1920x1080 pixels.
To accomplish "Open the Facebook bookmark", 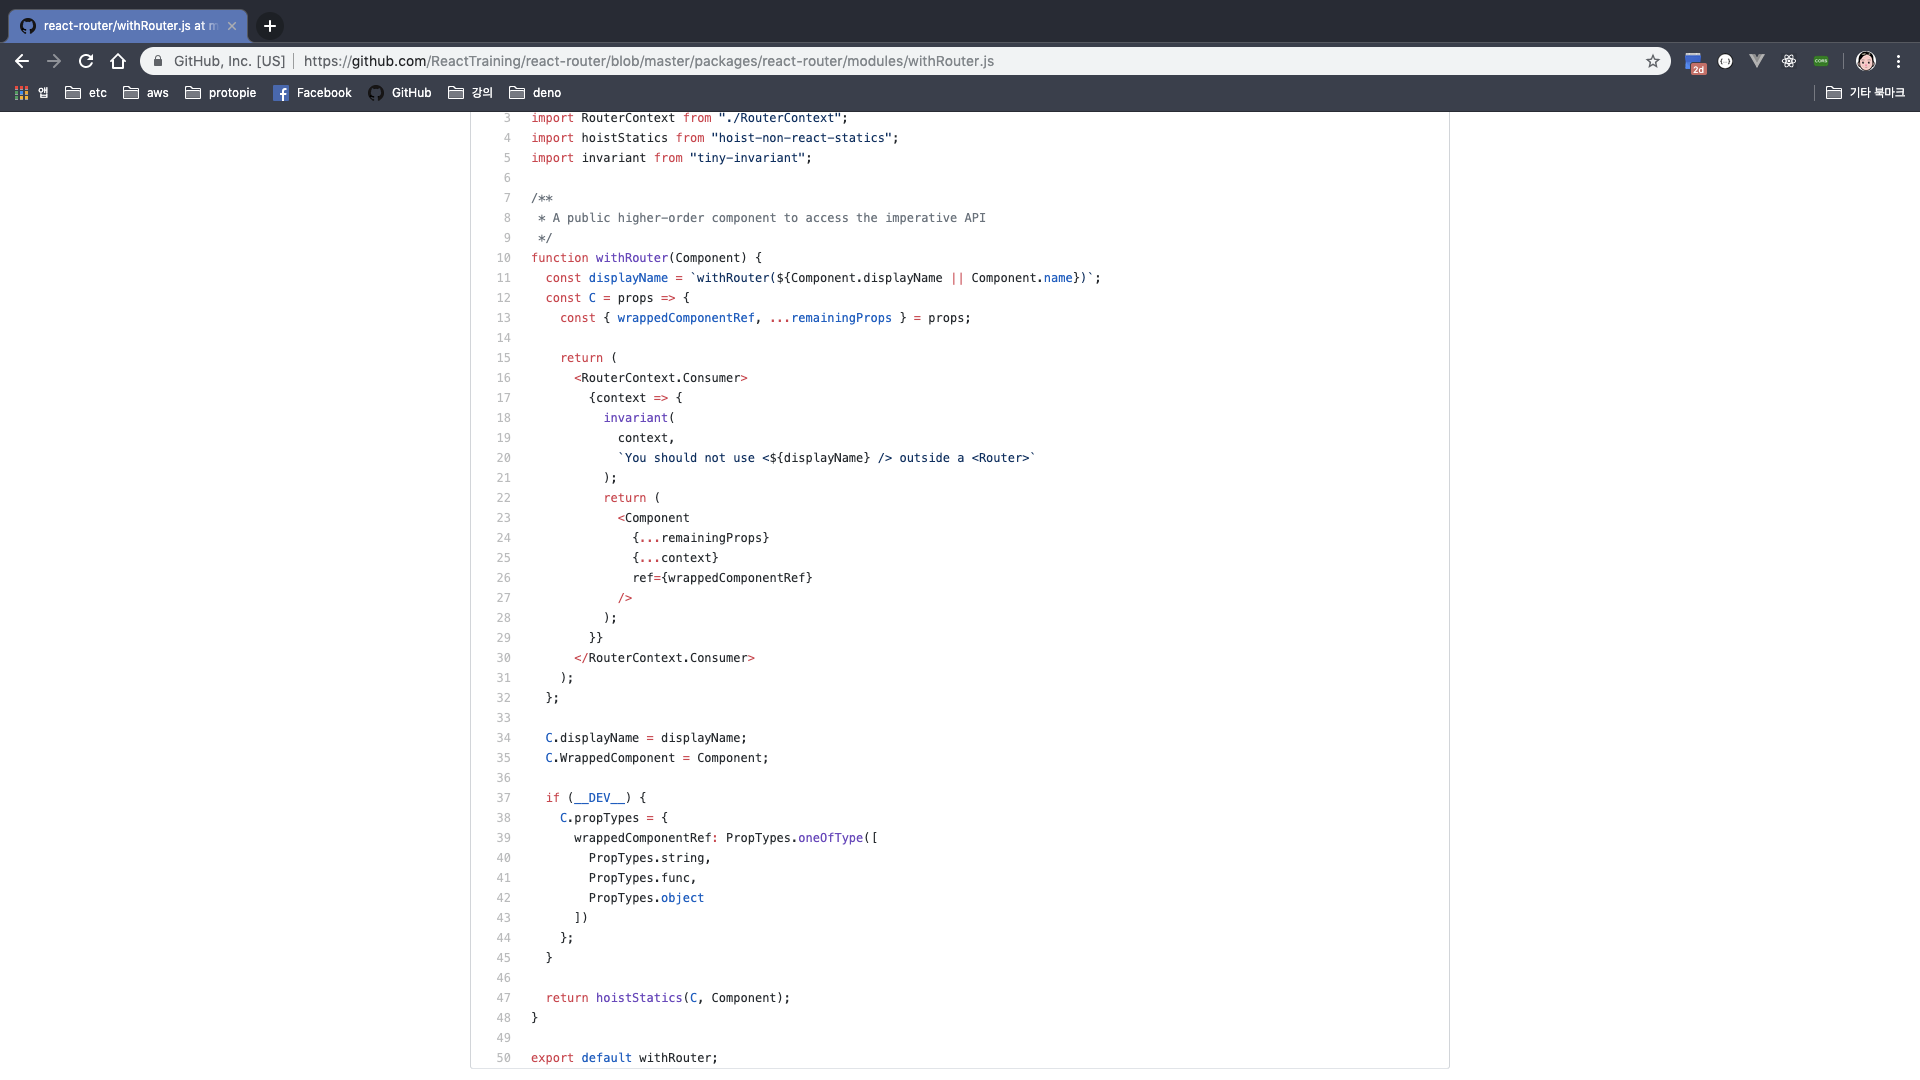I will point(312,93).
